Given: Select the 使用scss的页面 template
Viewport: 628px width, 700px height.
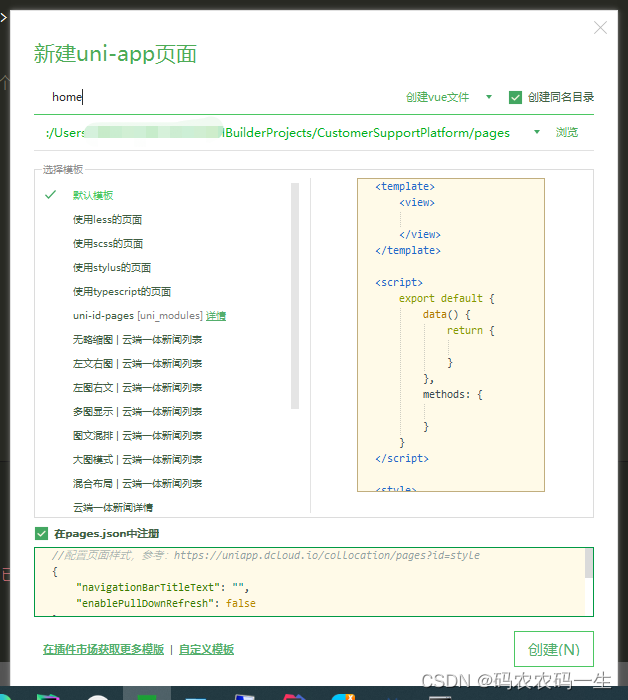Looking at the screenshot, I should click(x=108, y=243).
